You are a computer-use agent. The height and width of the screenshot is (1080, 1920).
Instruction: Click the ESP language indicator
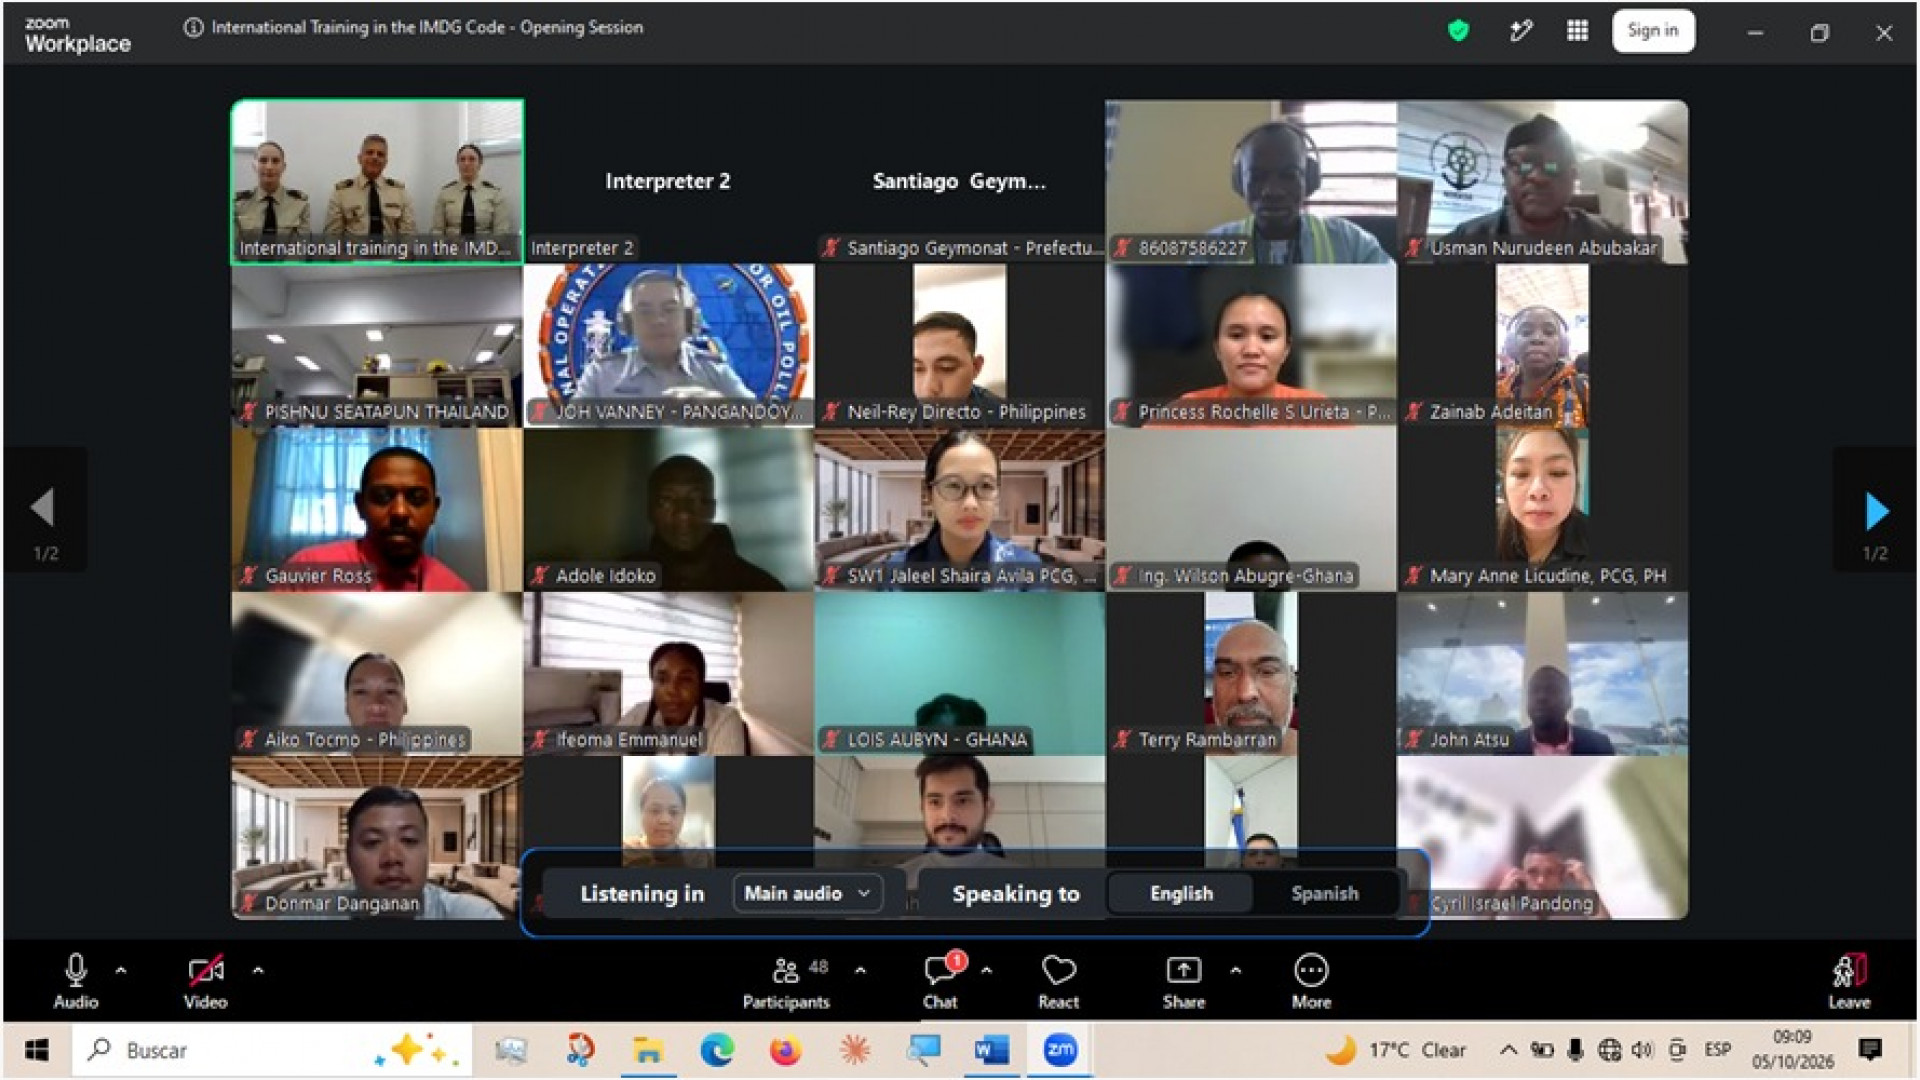[x=1718, y=1049]
